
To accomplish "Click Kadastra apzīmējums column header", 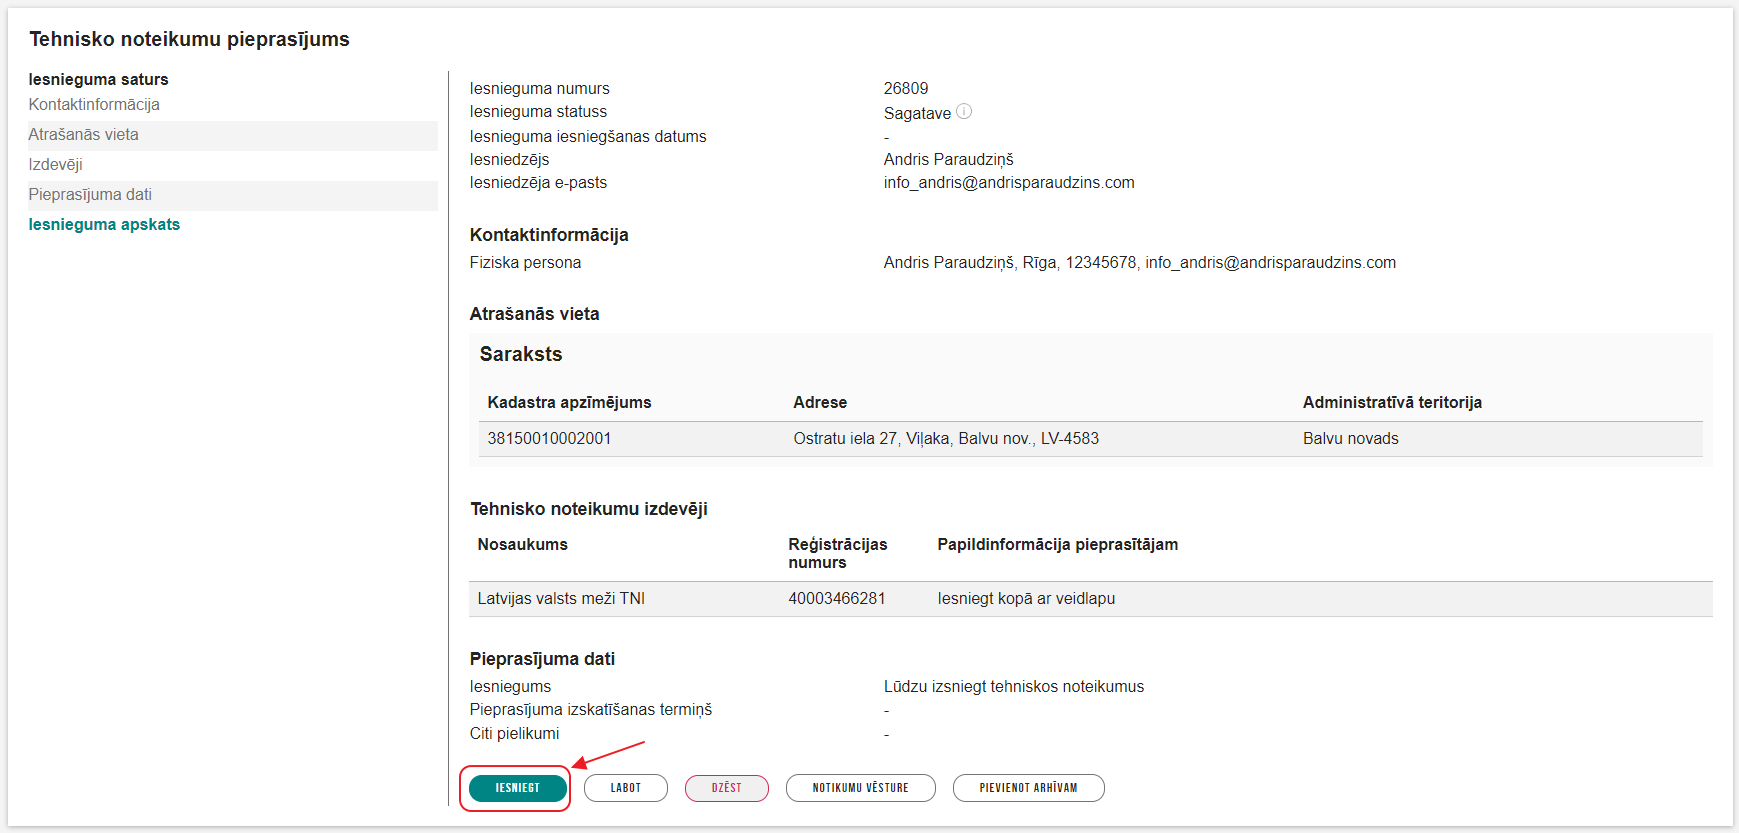I will pos(569,403).
